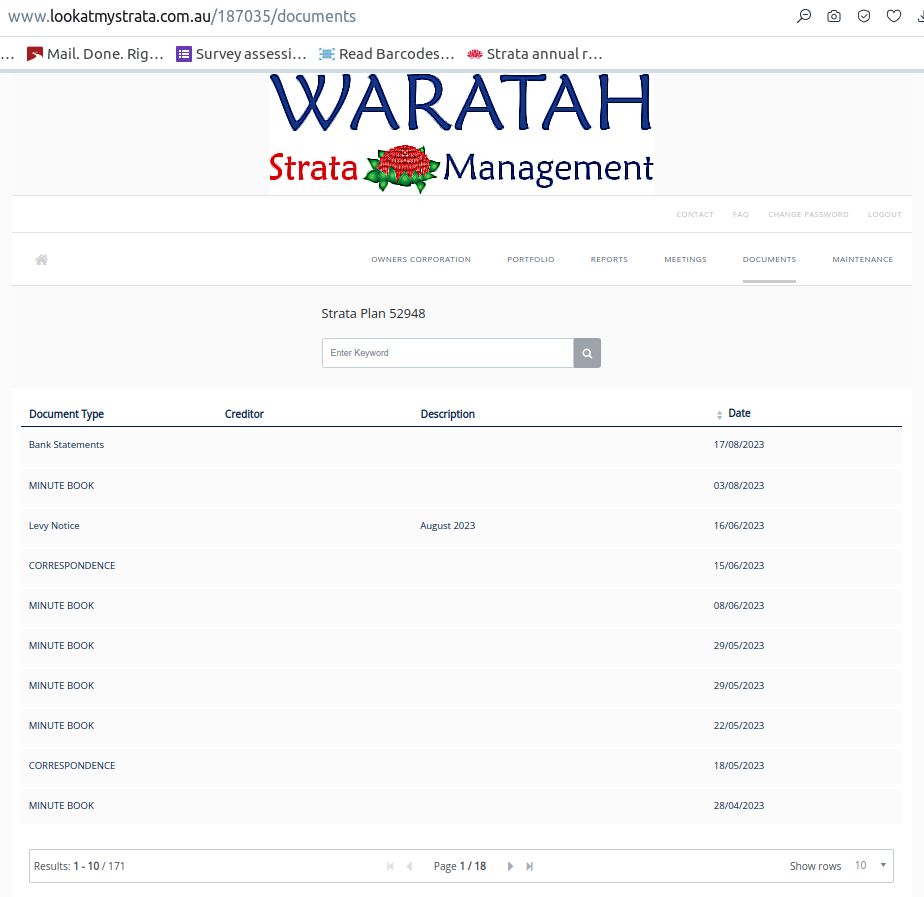Click the 'Page 1 / 18' indicator
924x897 pixels.
(460, 866)
